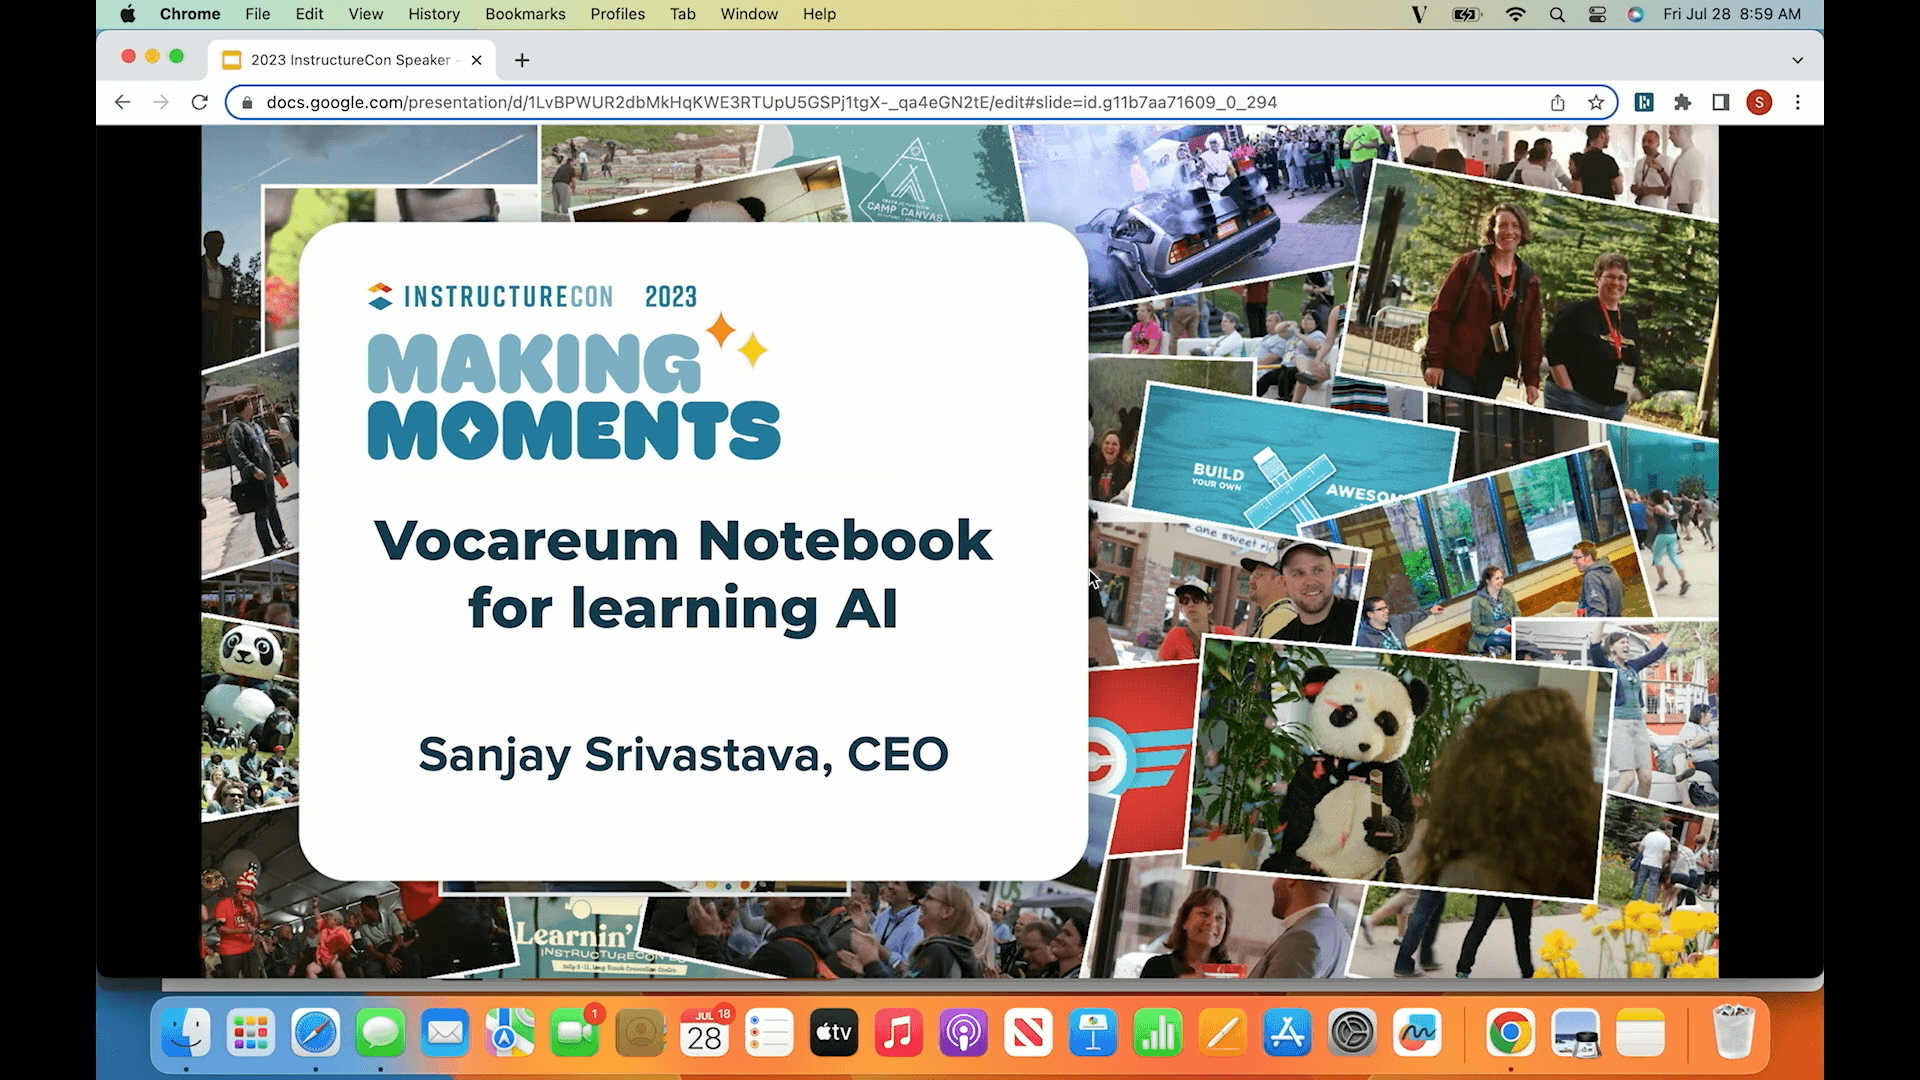Expand the tab search chevron
Screen dimensions: 1920x1080
[x=1797, y=60]
